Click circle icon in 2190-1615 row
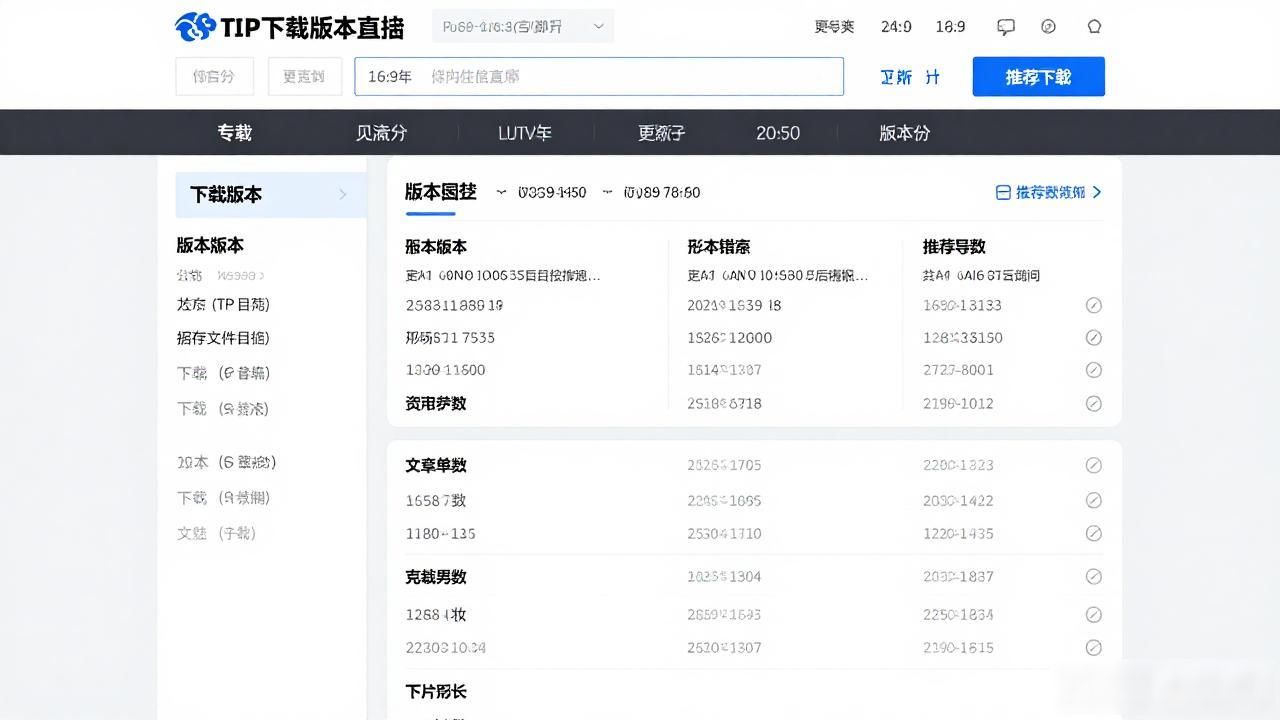Screen dimensions: 1280x720 [x=1094, y=647]
